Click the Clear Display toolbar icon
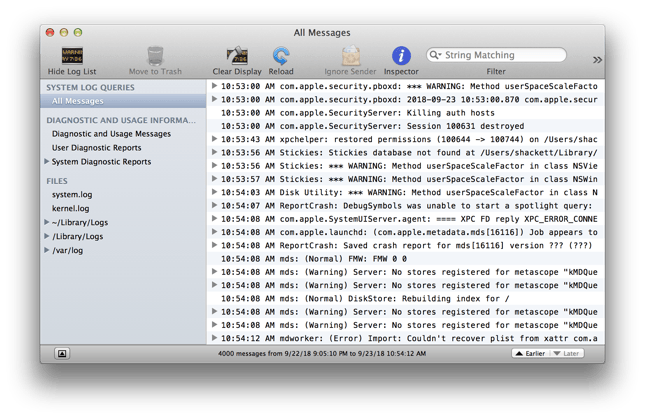Image resolution: width=645 pixels, height=419 pixels. click(x=237, y=56)
